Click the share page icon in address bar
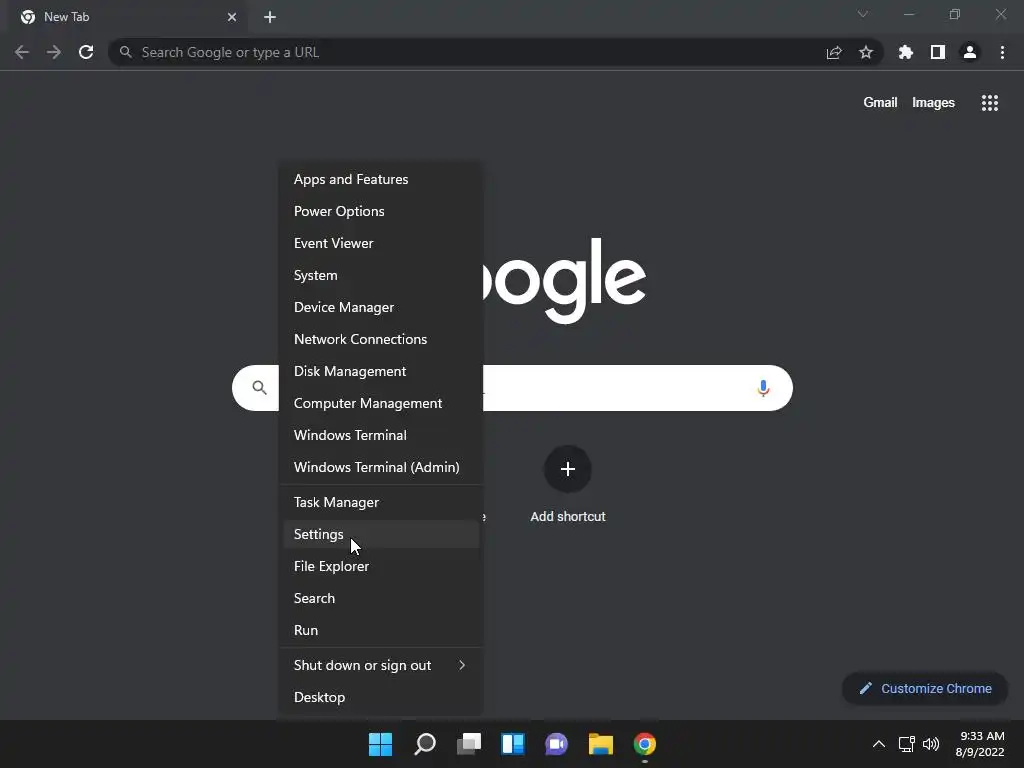Viewport: 1024px width, 768px height. pyautogui.click(x=834, y=52)
